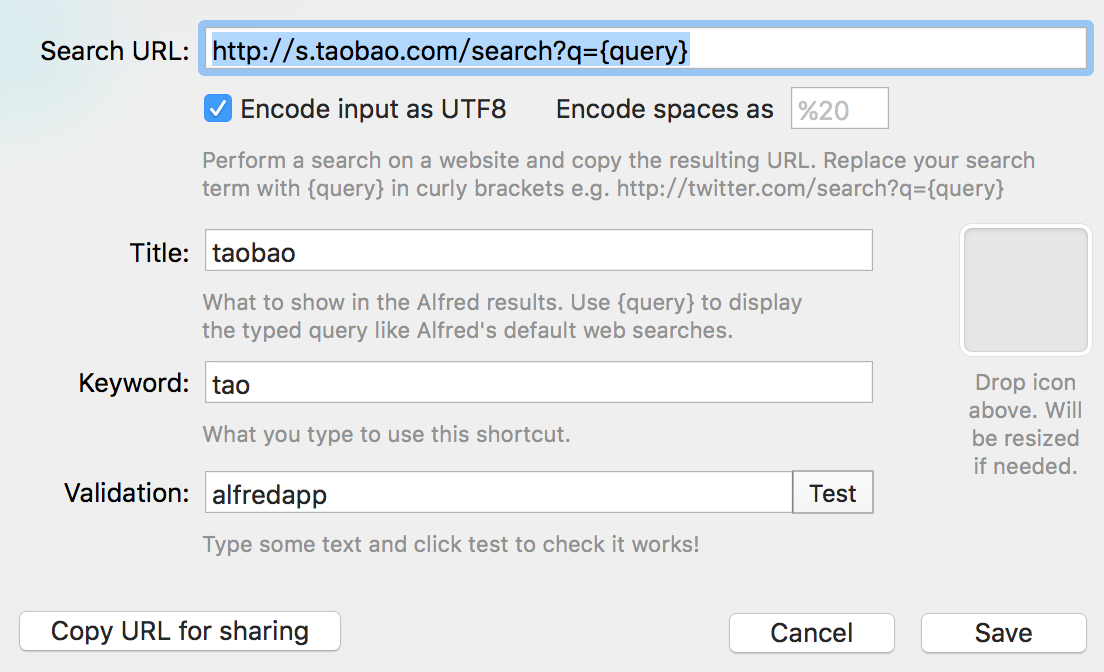Toggle the Encode input as UTF8 checkbox
Viewport: 1104px width, 672px height.
pyautogui.click(x=217, y=109)
